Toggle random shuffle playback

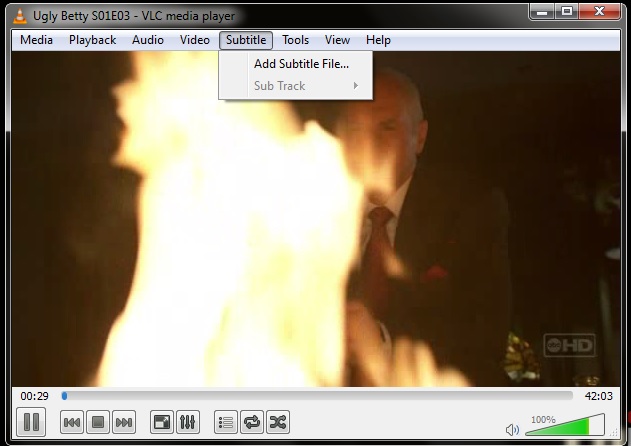(x=278, y=422)
